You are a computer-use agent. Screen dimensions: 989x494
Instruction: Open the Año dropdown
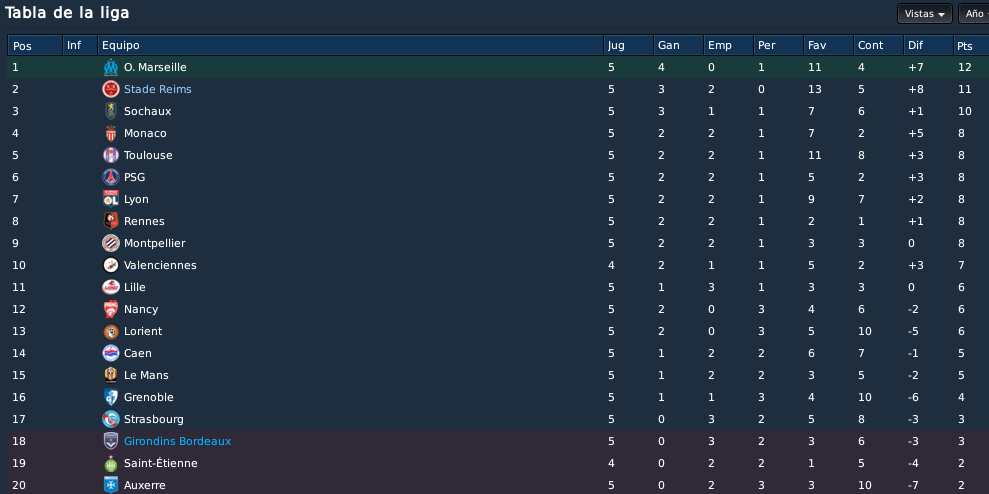pos(973,13)
